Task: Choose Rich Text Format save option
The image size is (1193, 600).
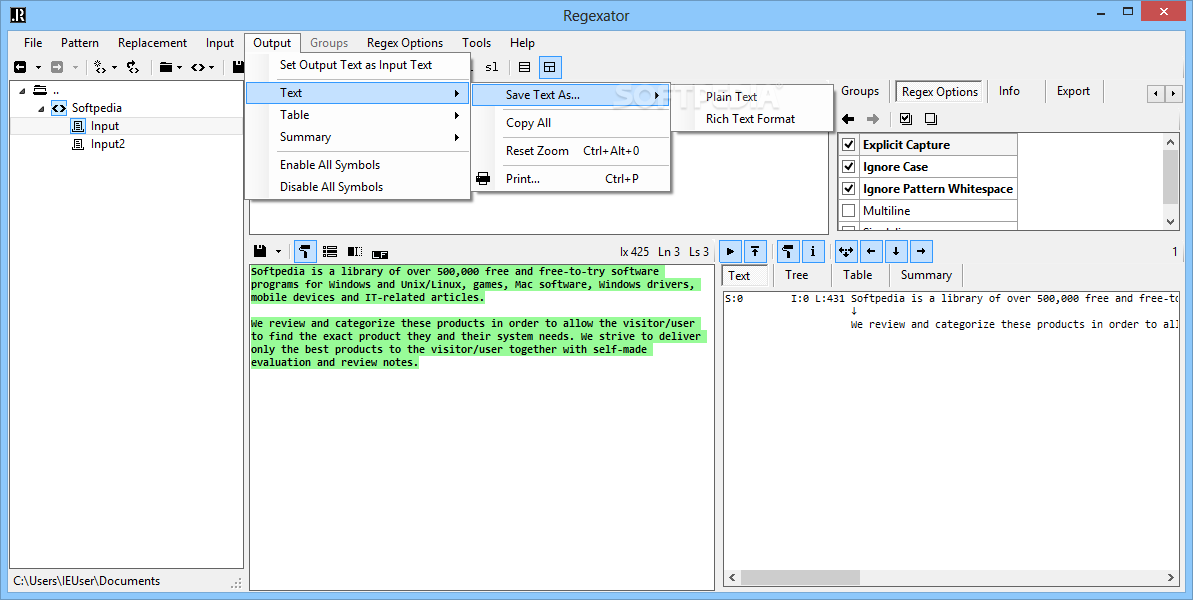Action: [752, 119]
